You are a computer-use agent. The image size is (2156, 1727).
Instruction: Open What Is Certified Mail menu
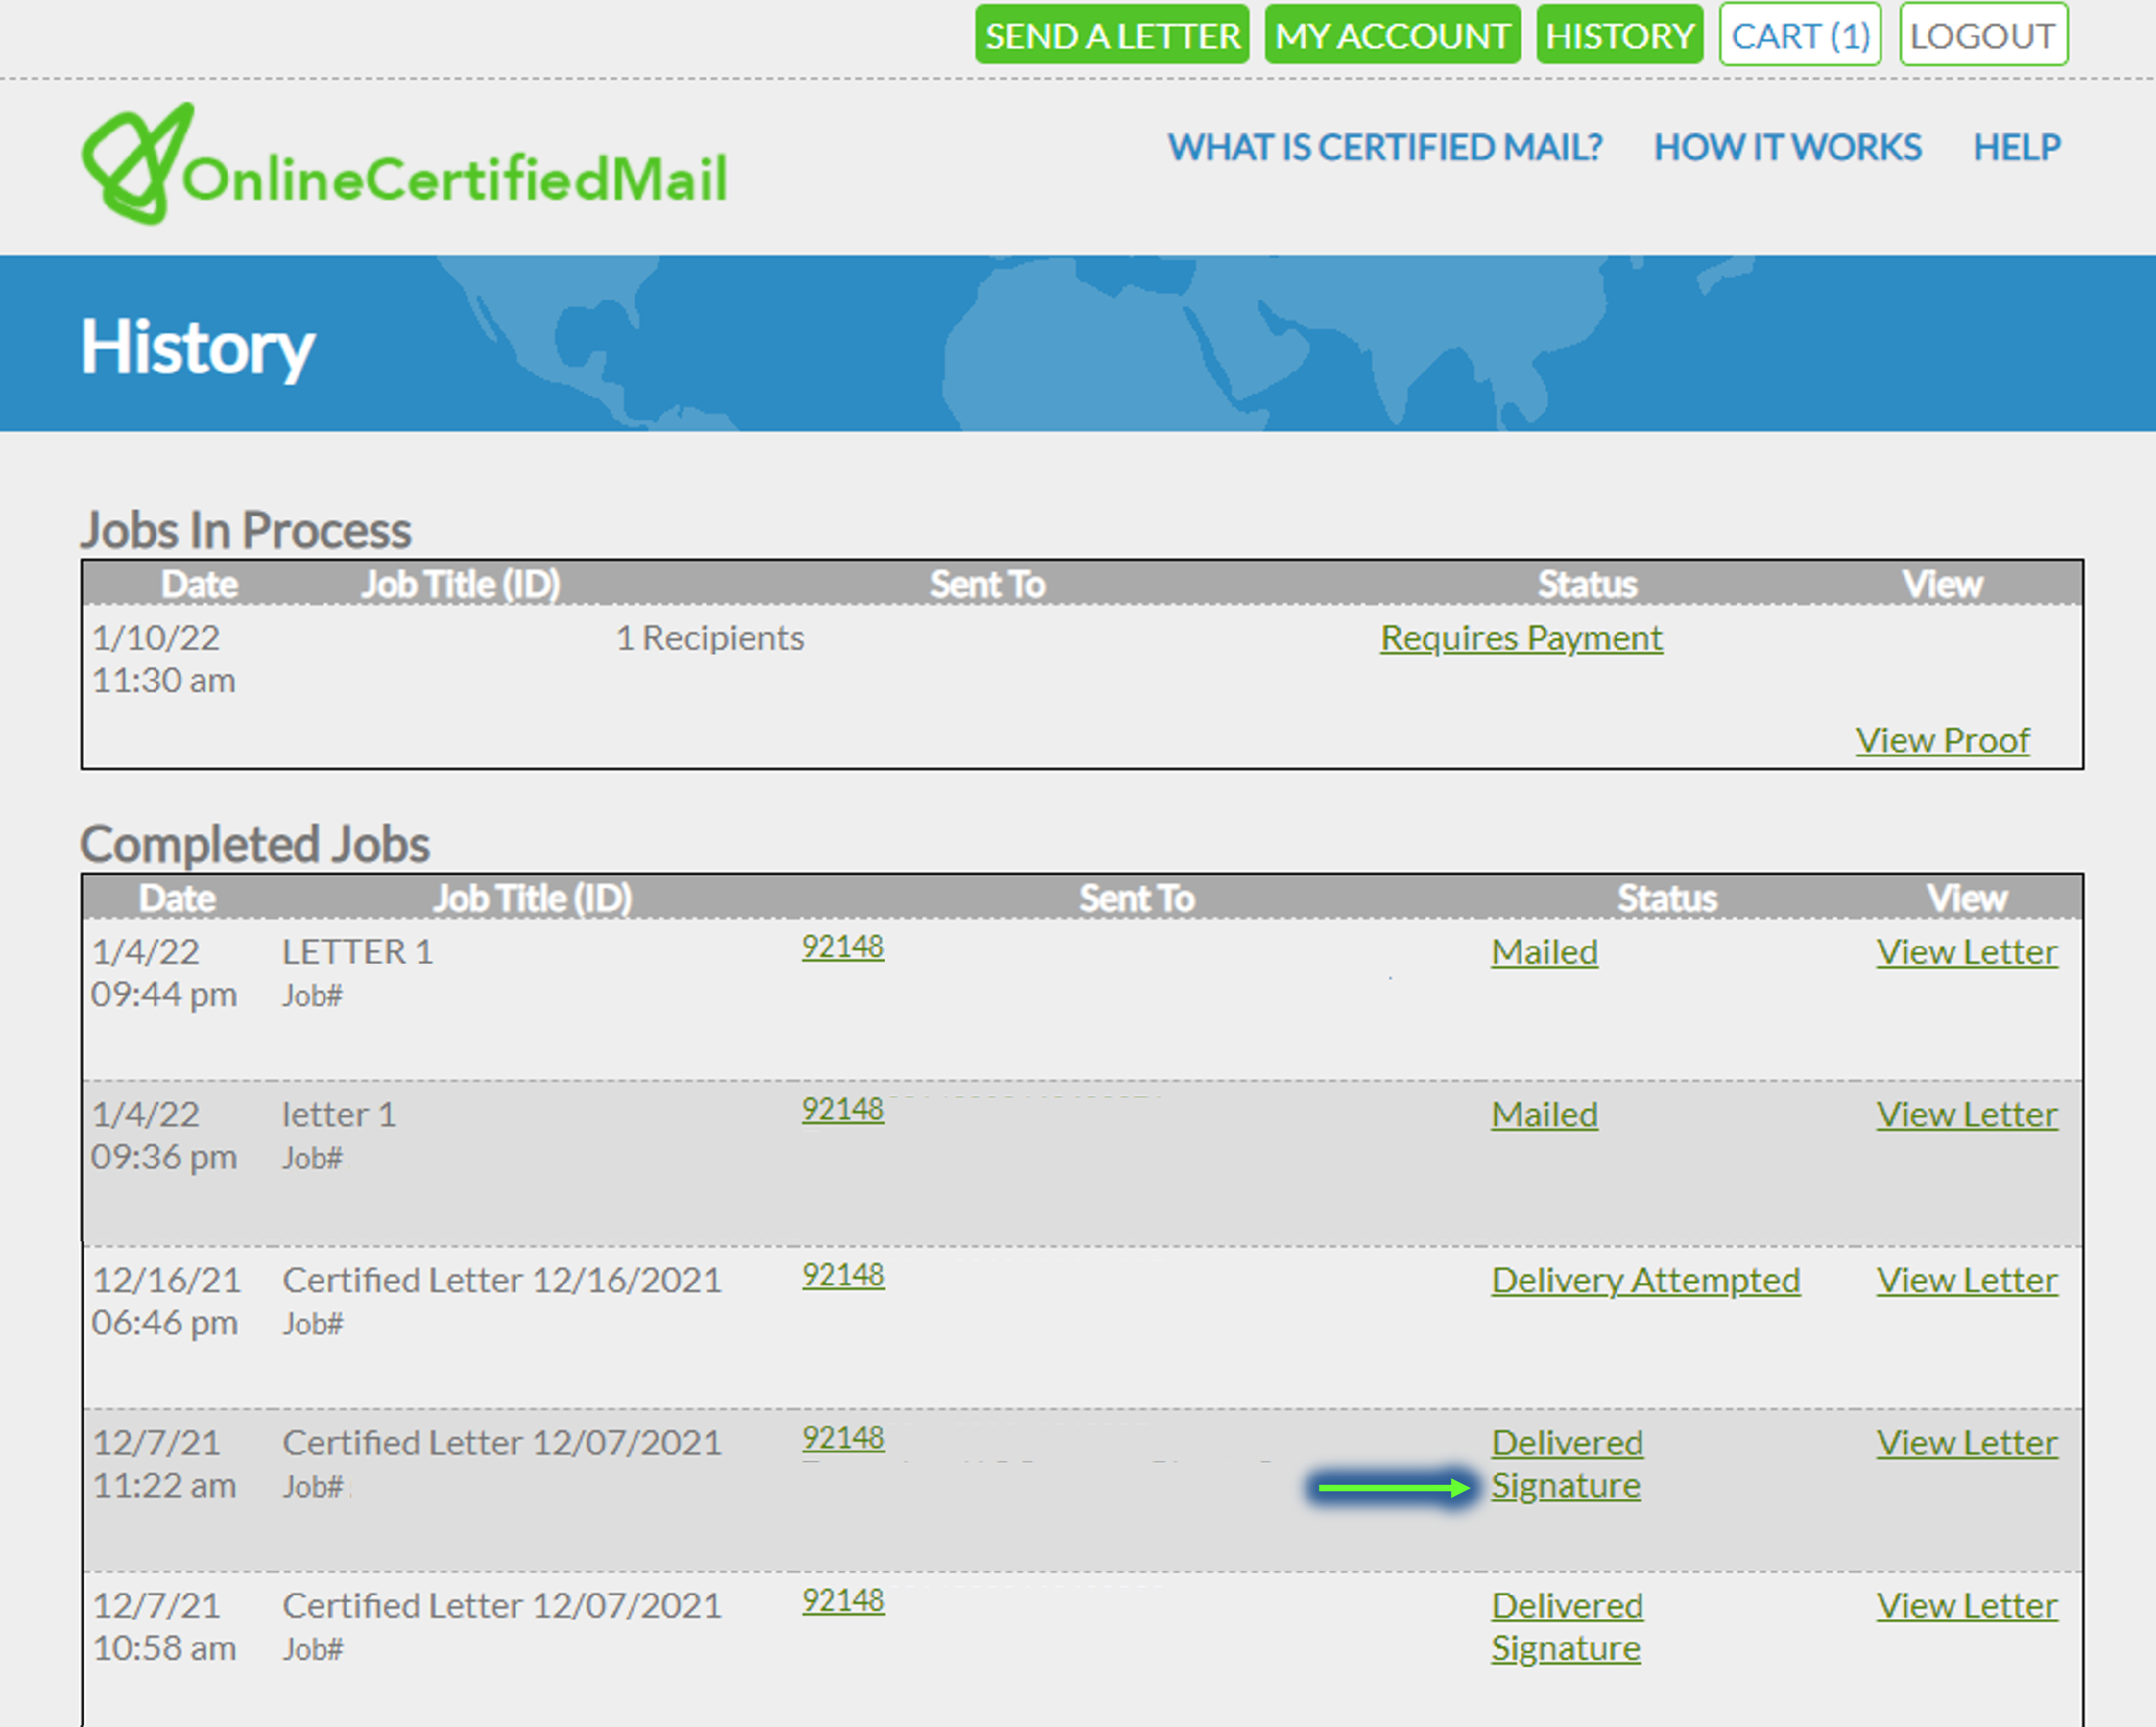[1384, 148]
